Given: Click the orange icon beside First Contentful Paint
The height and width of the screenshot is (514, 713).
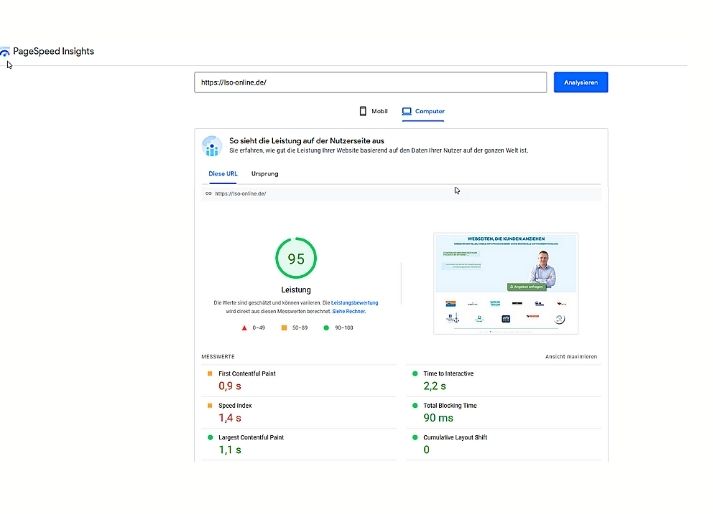Looking at the screenshot, I should (210, 373).
